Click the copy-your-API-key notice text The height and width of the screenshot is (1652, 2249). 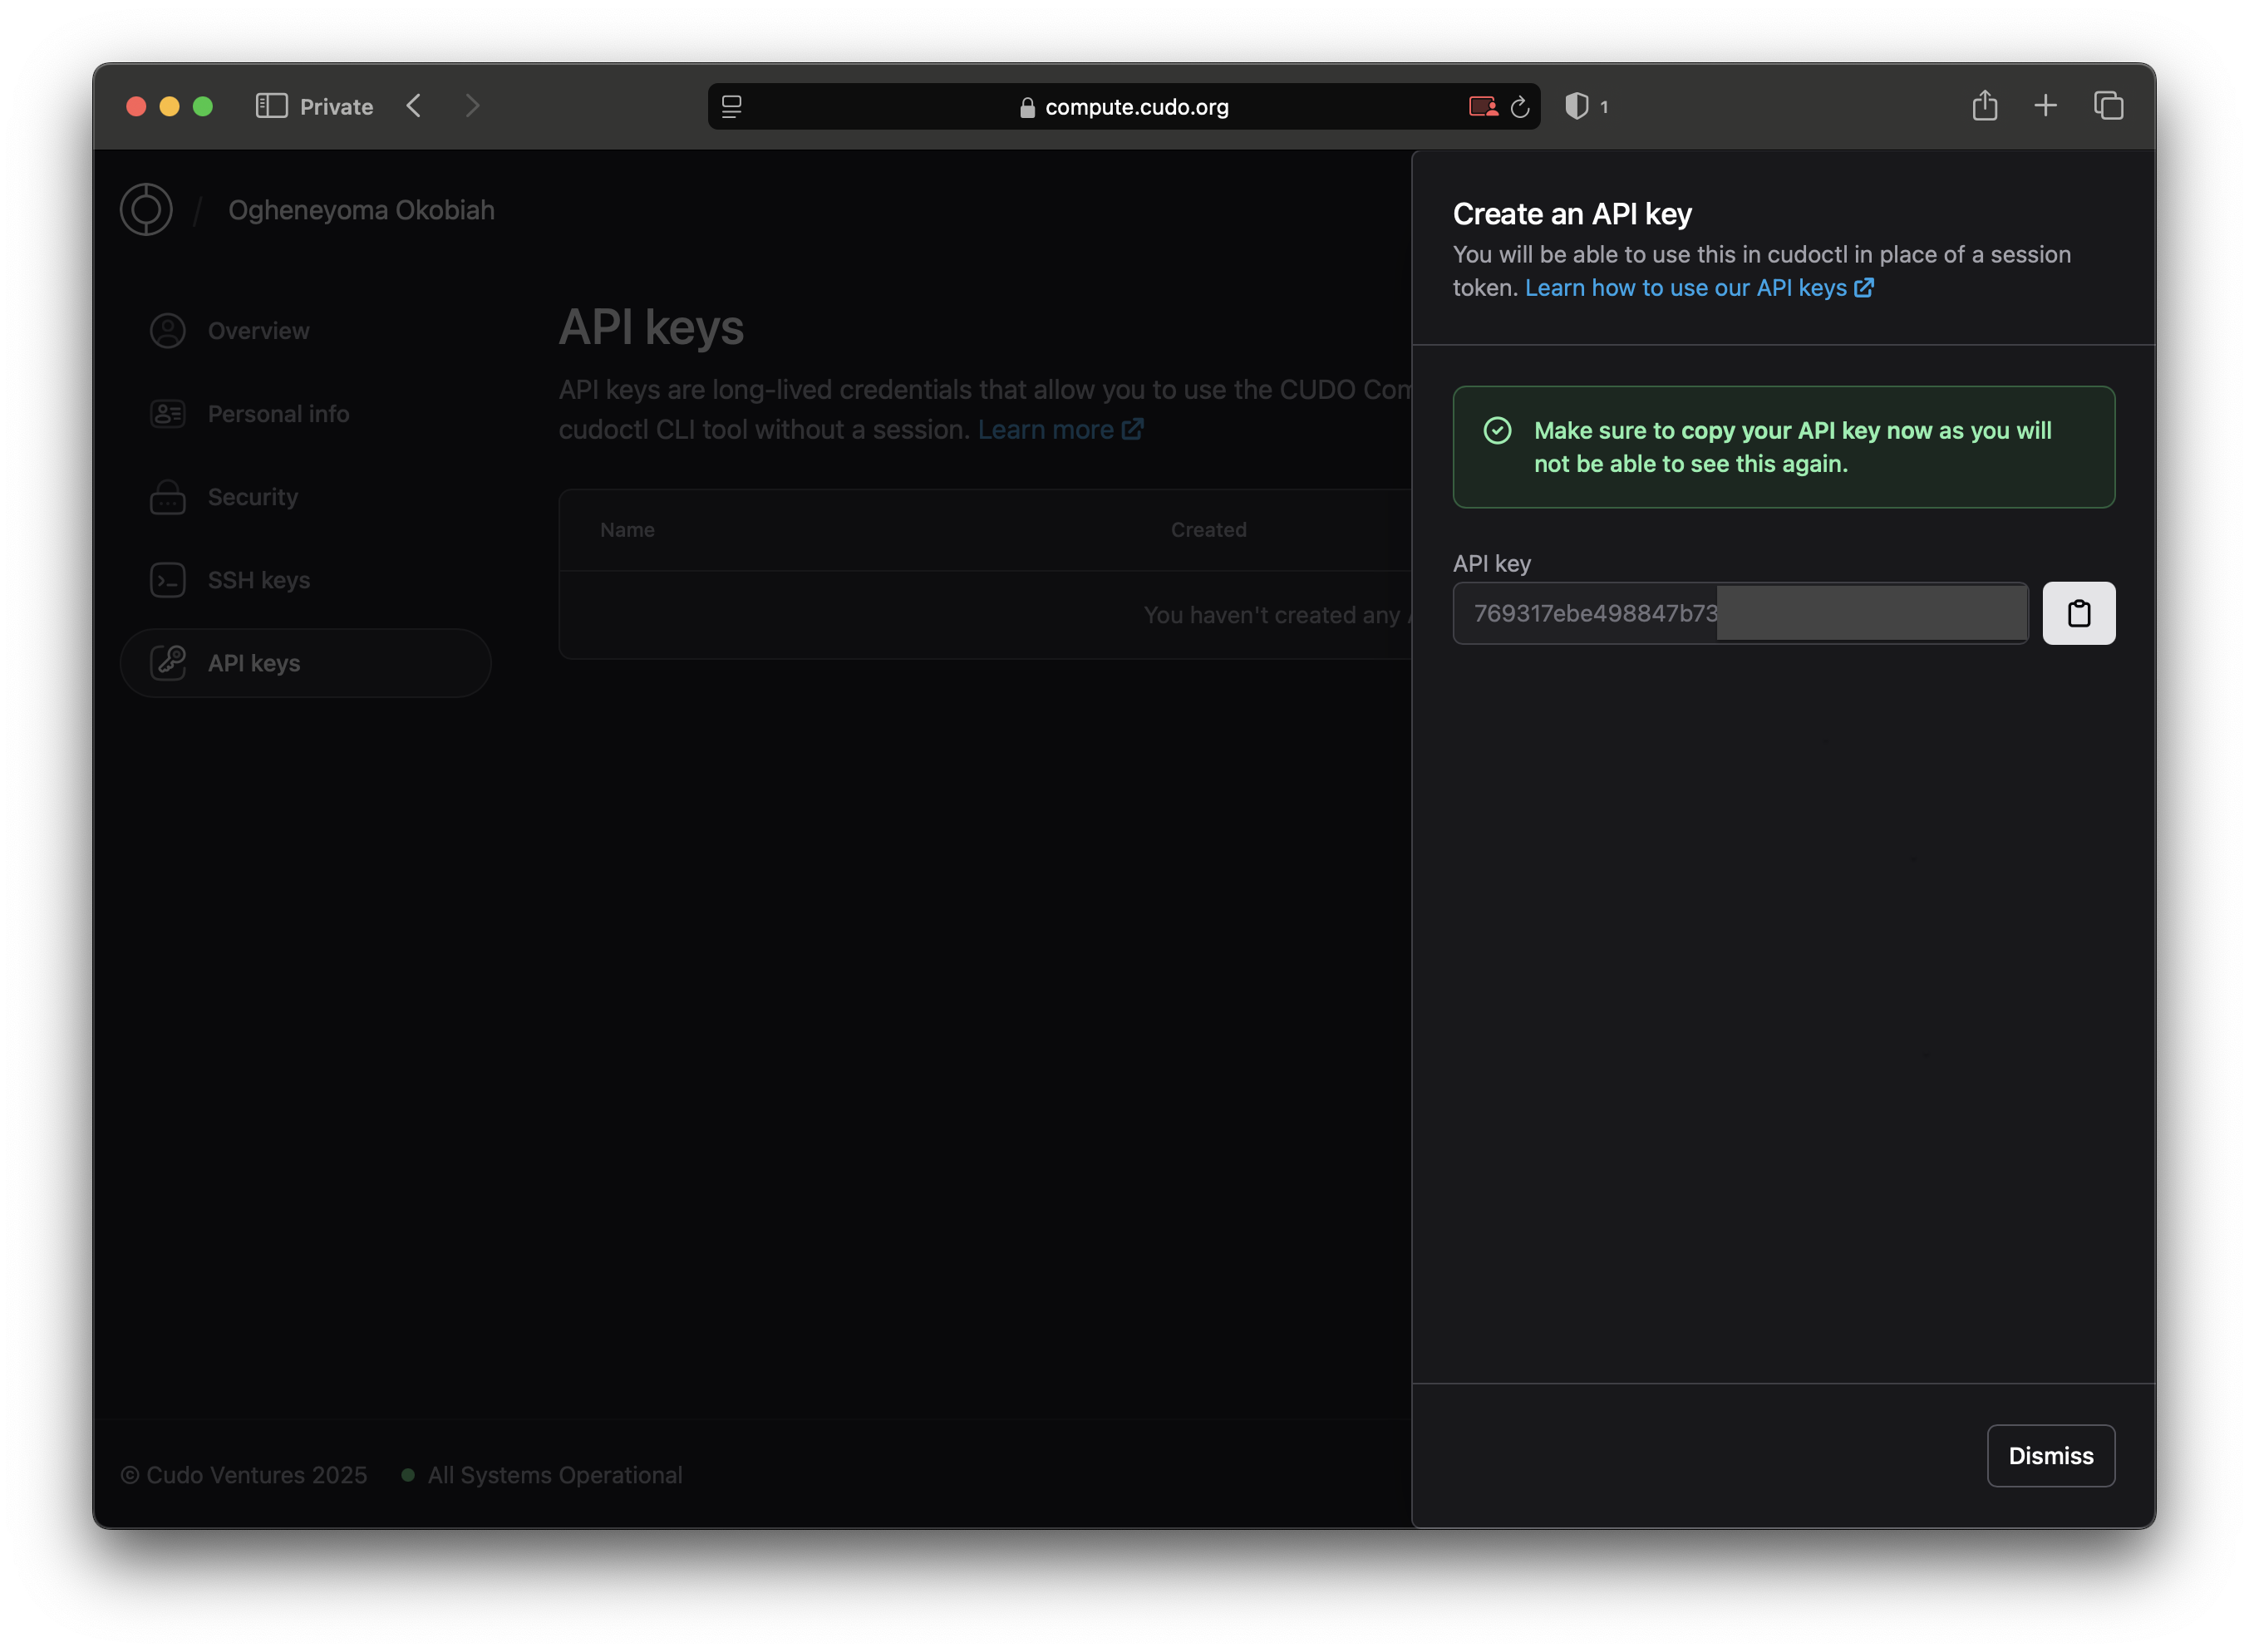click(x=1792, y=447)
